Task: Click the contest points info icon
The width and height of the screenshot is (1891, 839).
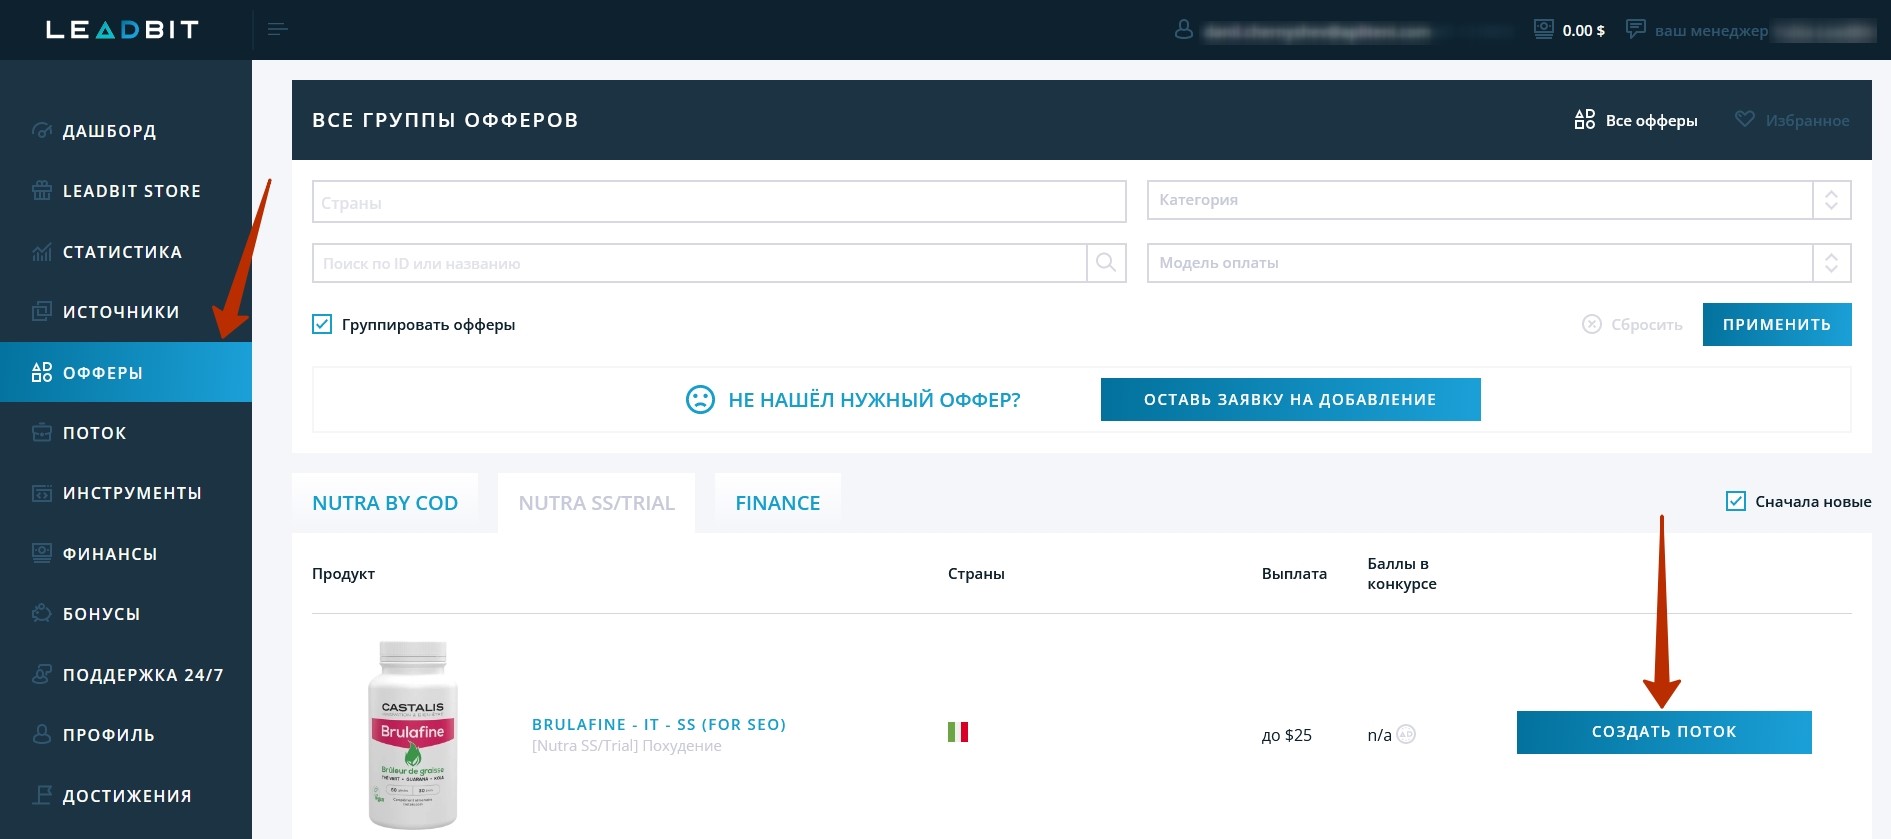Action: click(x=1406, y=734)
